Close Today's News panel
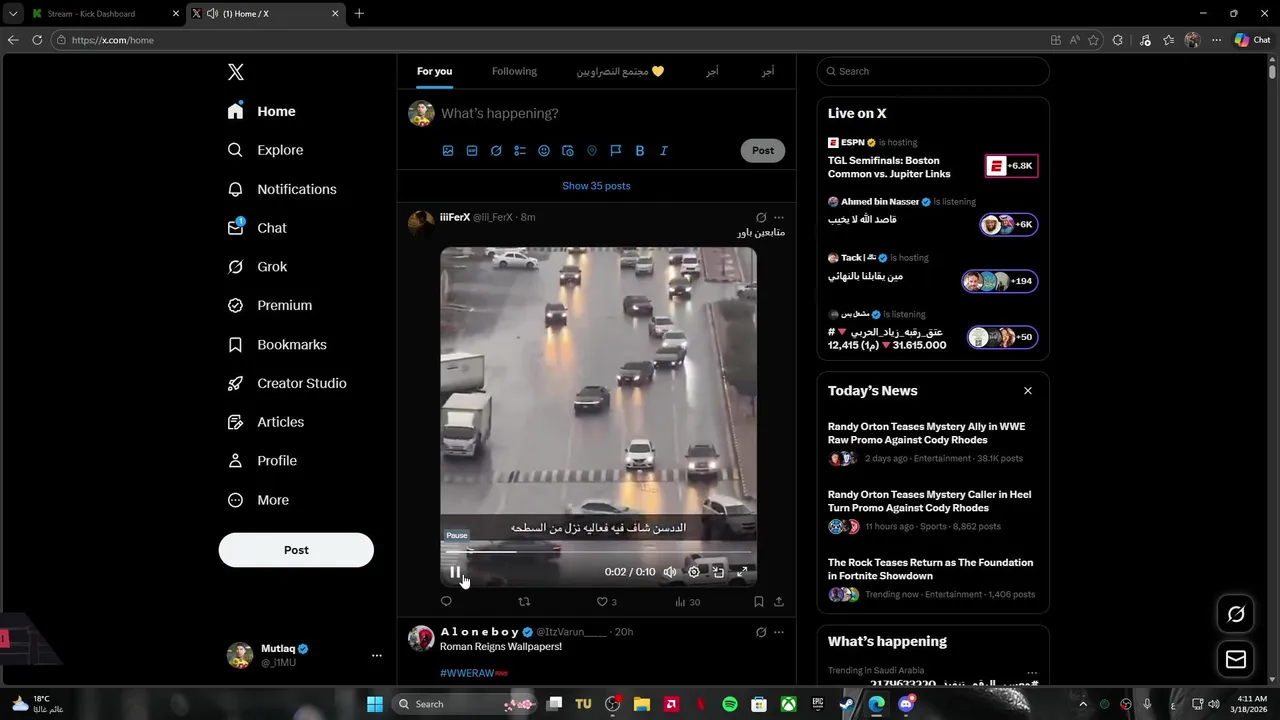The height and width of the screenshot is (720, 1280). tap(1028, 391)
